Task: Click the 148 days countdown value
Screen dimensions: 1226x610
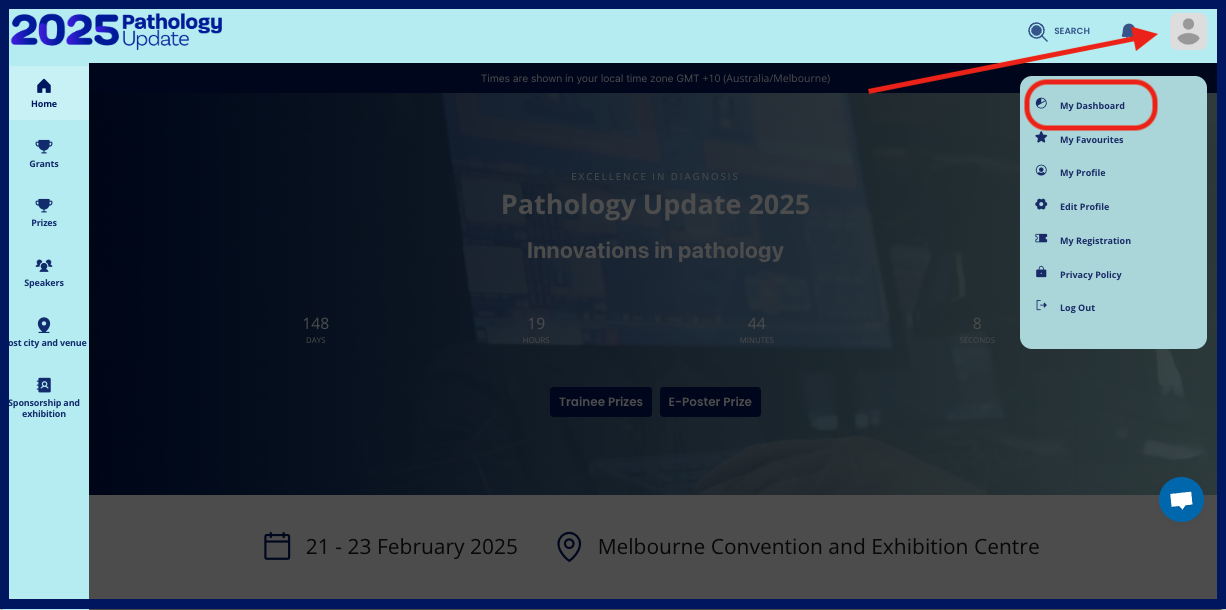Action: coord(316,323)
